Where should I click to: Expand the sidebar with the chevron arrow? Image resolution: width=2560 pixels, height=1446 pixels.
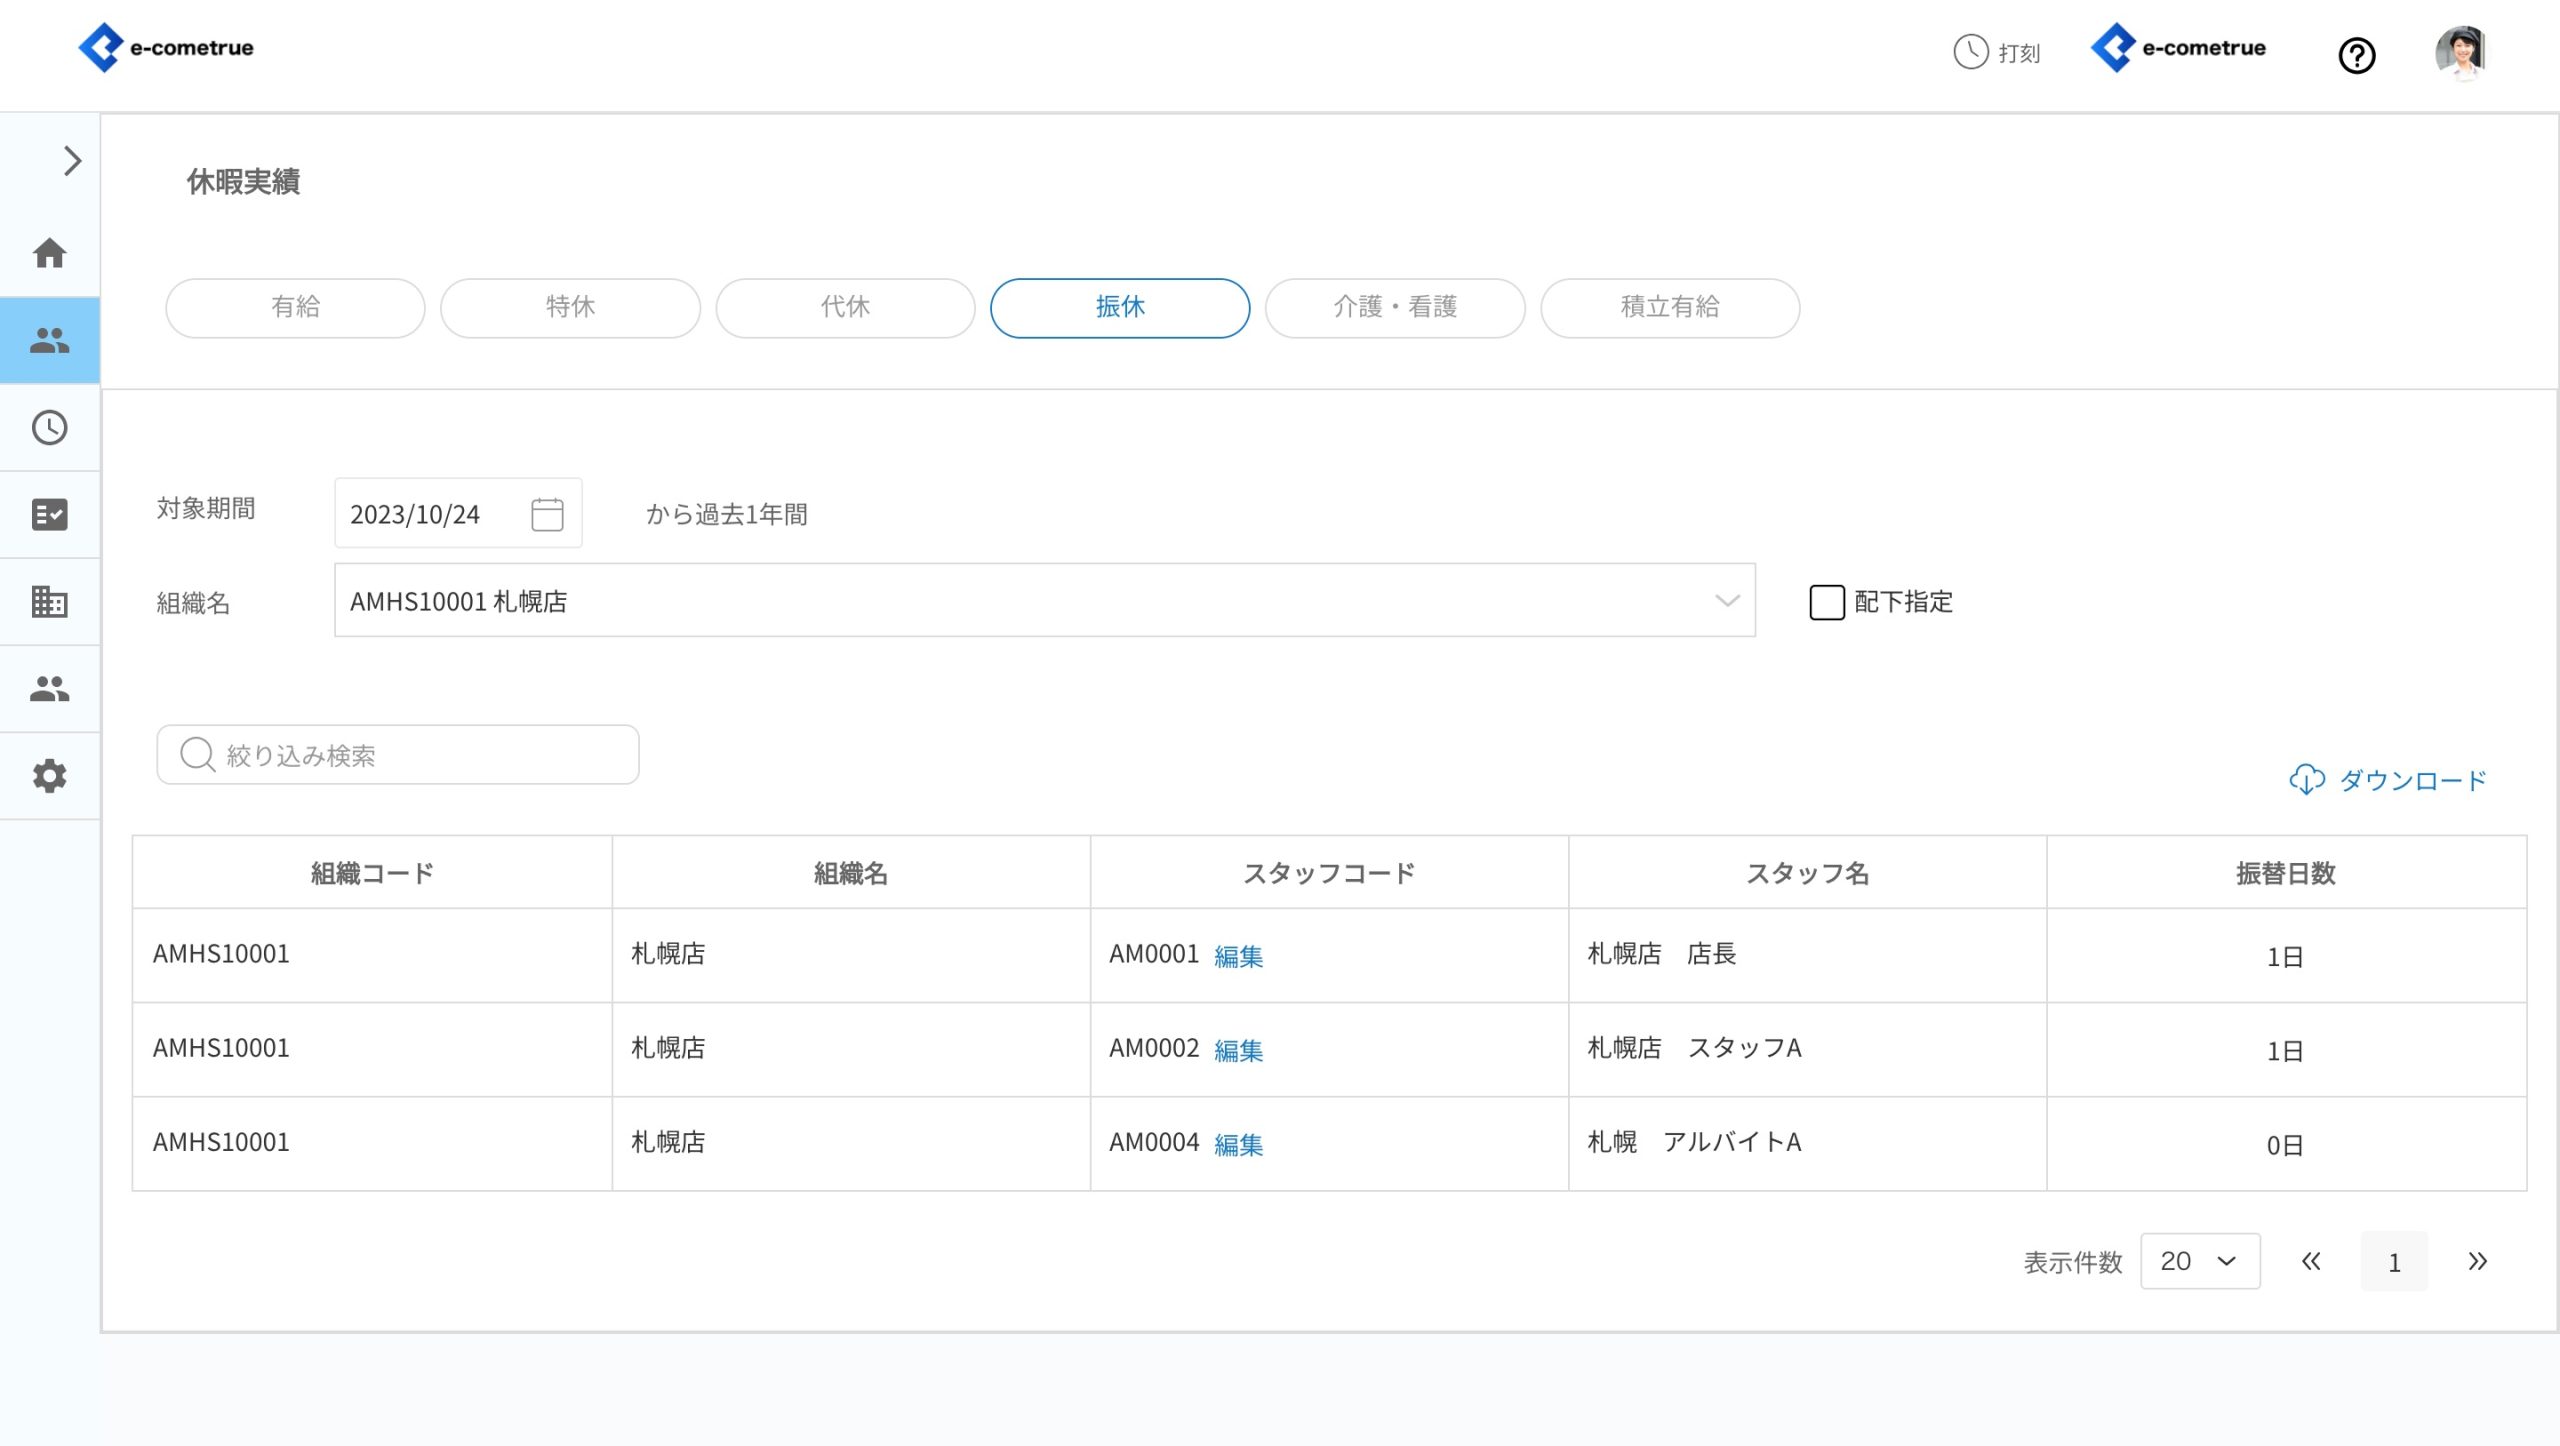click(72, 161)
